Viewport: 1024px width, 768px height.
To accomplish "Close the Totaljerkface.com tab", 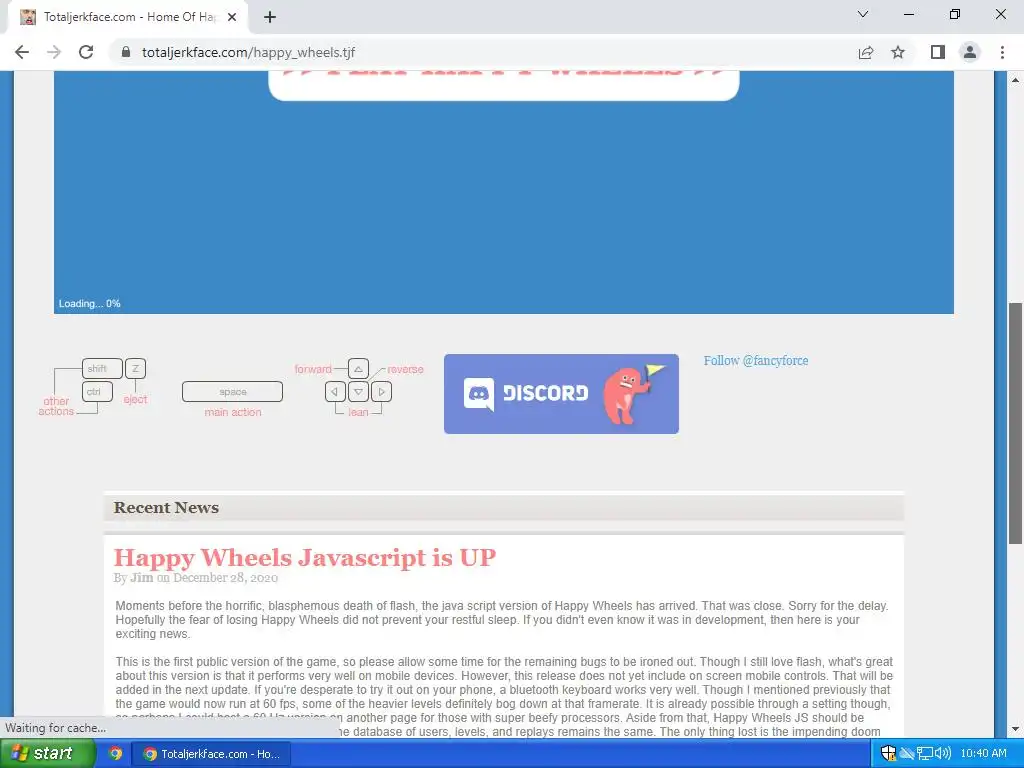I will click(x=232, y=17).
